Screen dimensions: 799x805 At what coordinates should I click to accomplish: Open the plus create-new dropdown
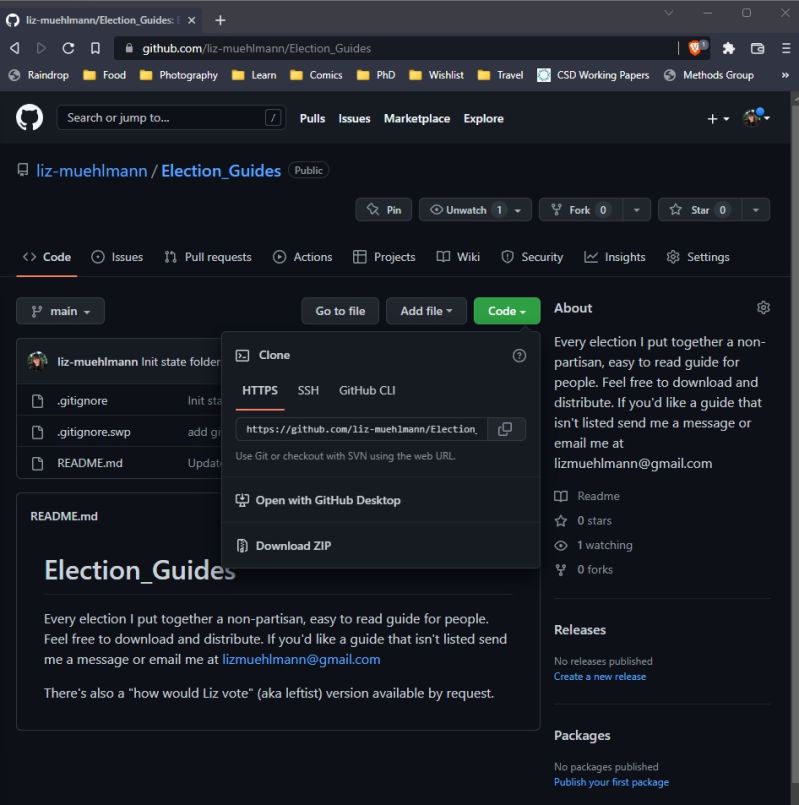click(718, 119)
